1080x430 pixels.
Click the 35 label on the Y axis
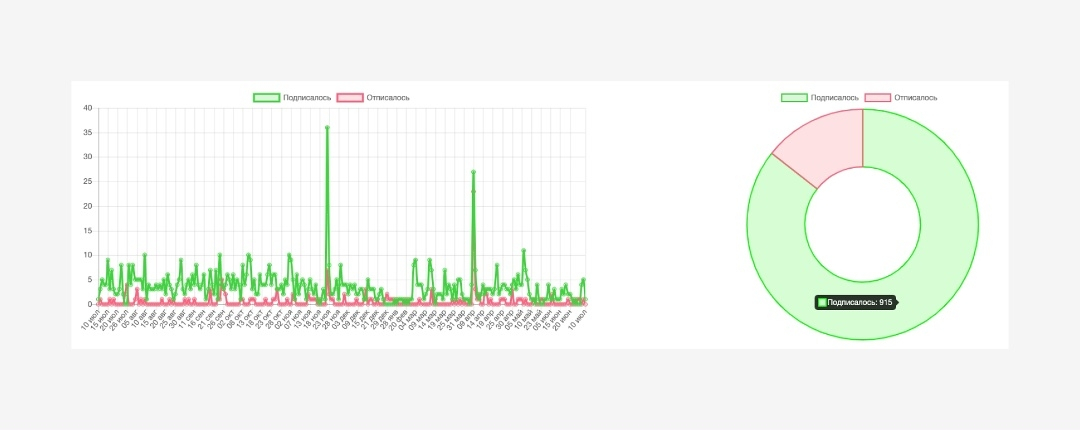87,132
